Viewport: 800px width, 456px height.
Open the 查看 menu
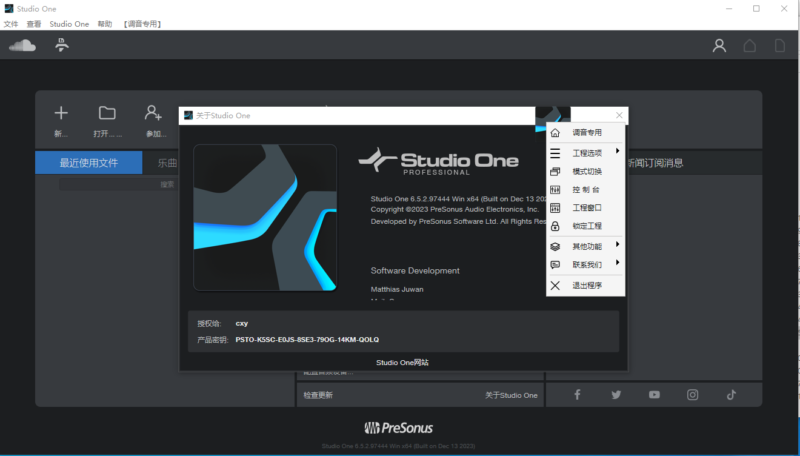(x=34, y=24)
